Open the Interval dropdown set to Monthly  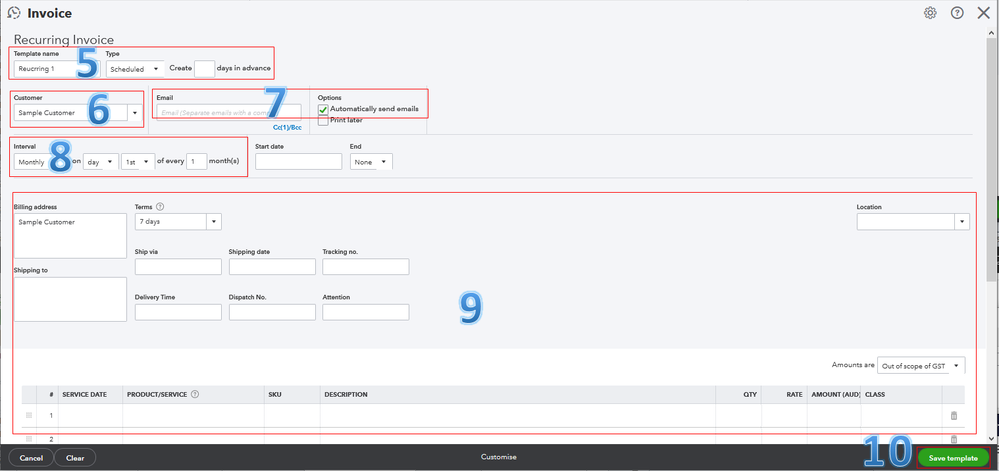[x=41, y=162]
